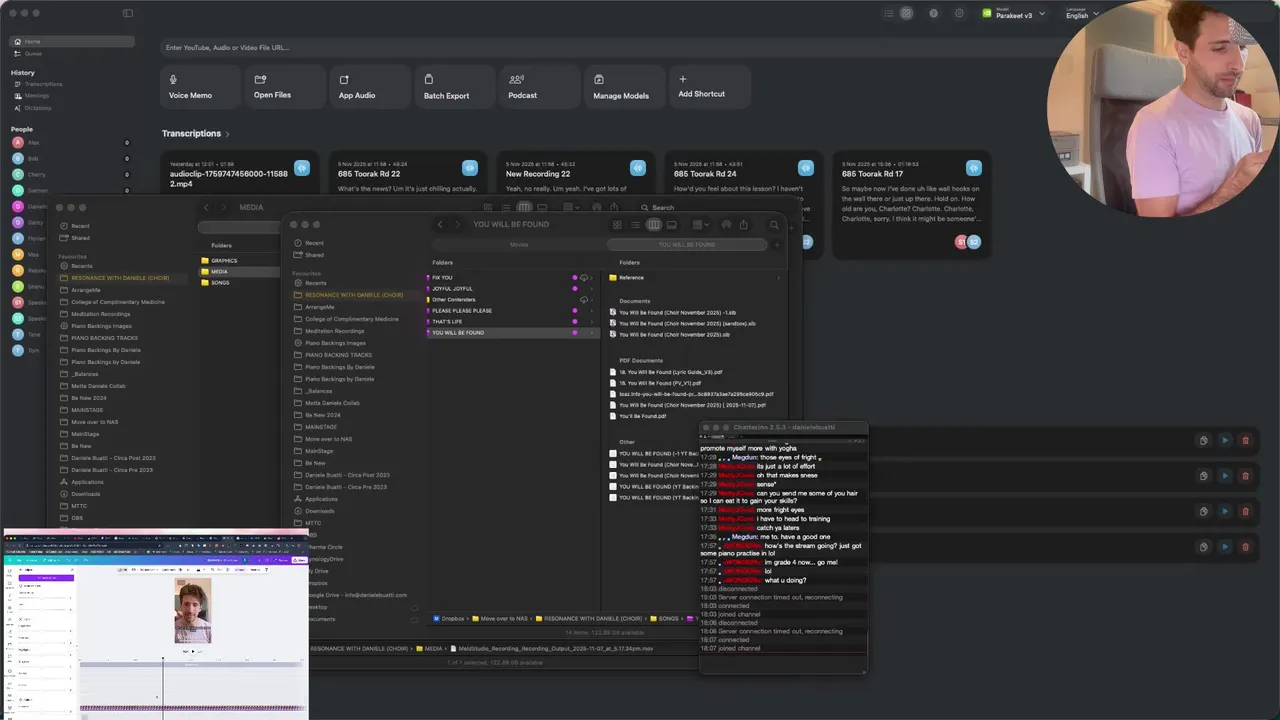The width and height of the screenshot is (1280, 720).
Task: Open Group By dropdown in front Finder
Action: [x=700, y=225]
